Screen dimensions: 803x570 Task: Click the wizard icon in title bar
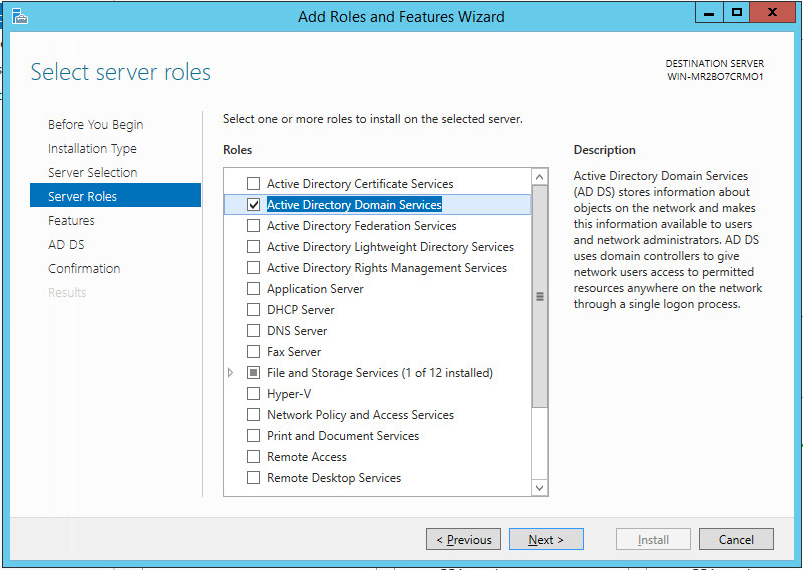(x=19, y=15)
